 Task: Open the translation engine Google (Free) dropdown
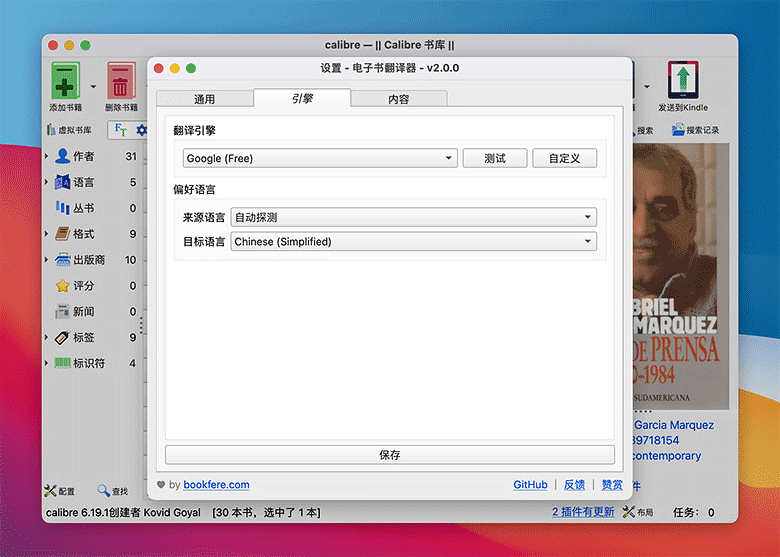point(320,158)
